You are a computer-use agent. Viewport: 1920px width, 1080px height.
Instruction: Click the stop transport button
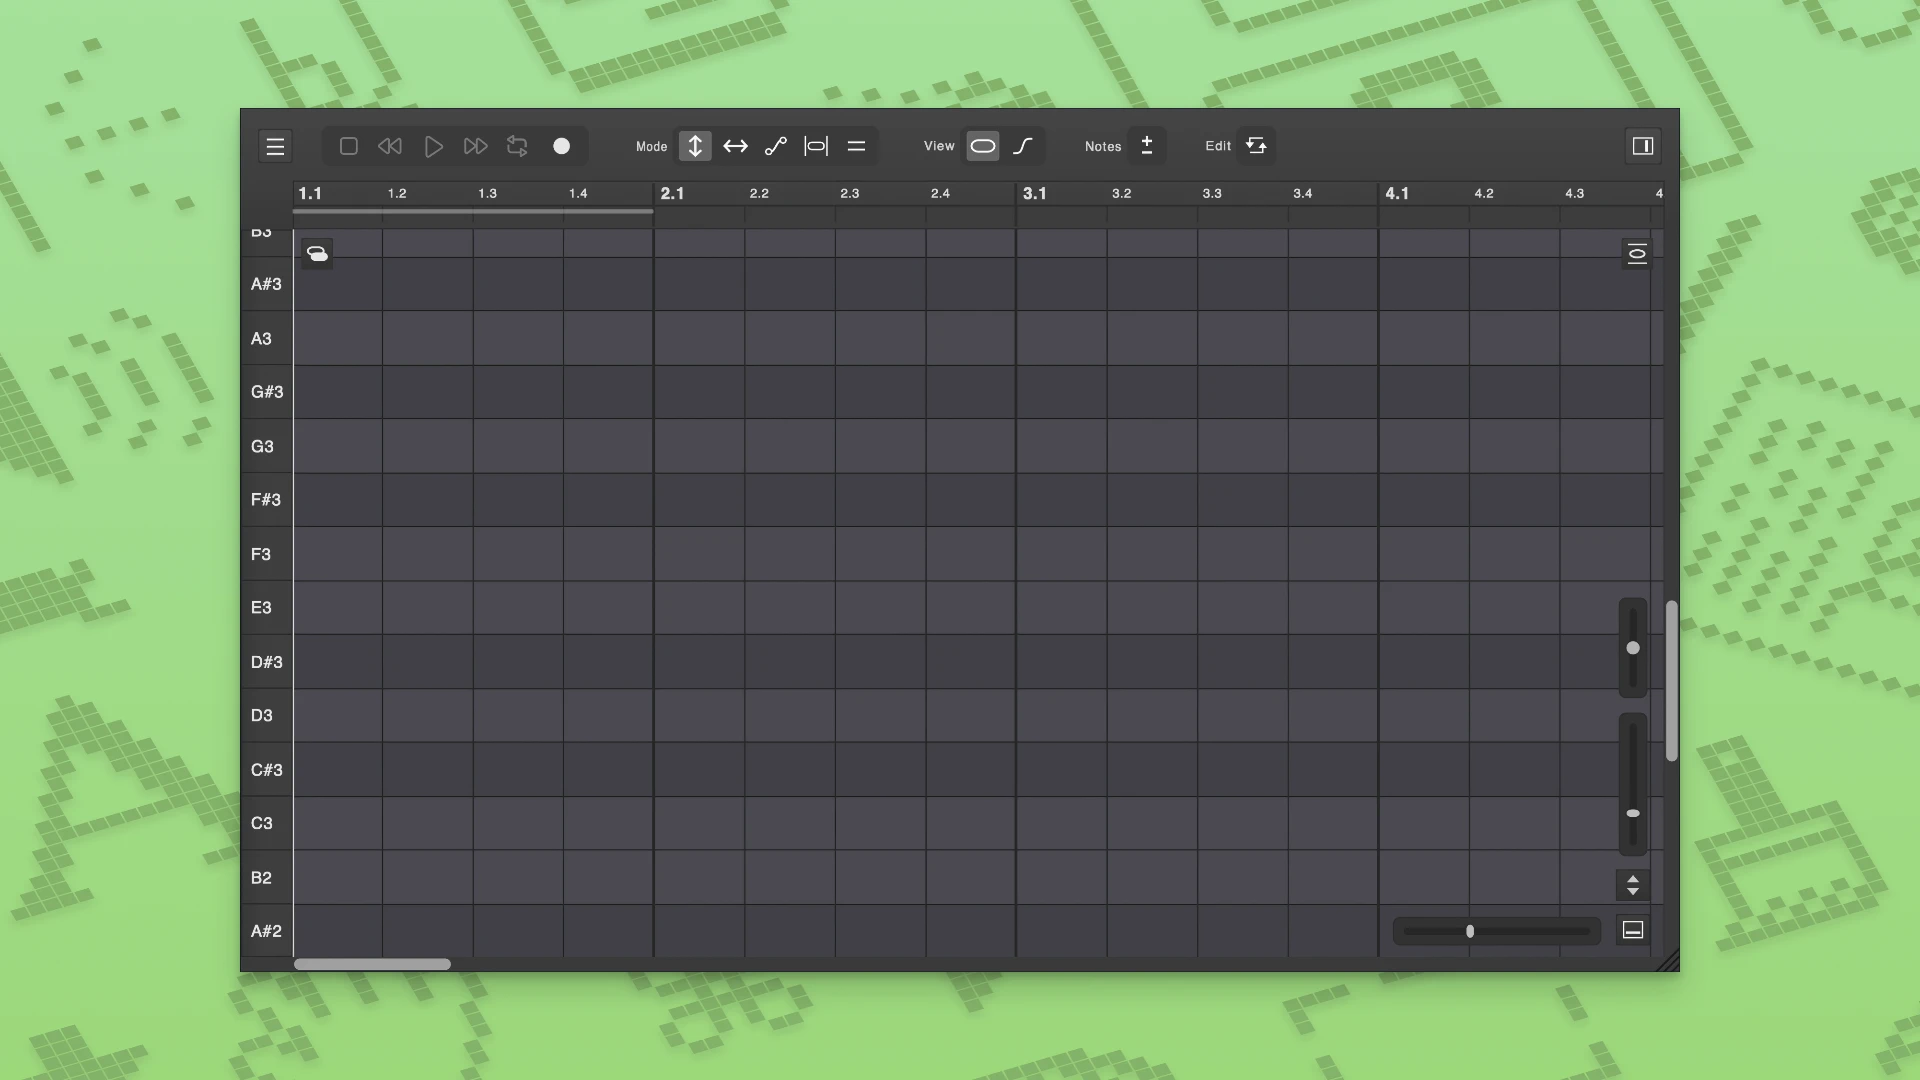[348, 146]
